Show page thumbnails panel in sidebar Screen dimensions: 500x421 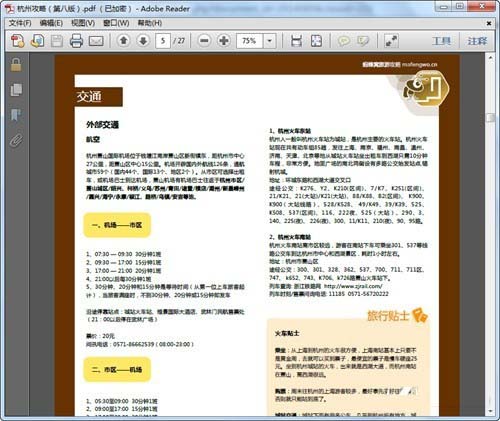point(16,90)
